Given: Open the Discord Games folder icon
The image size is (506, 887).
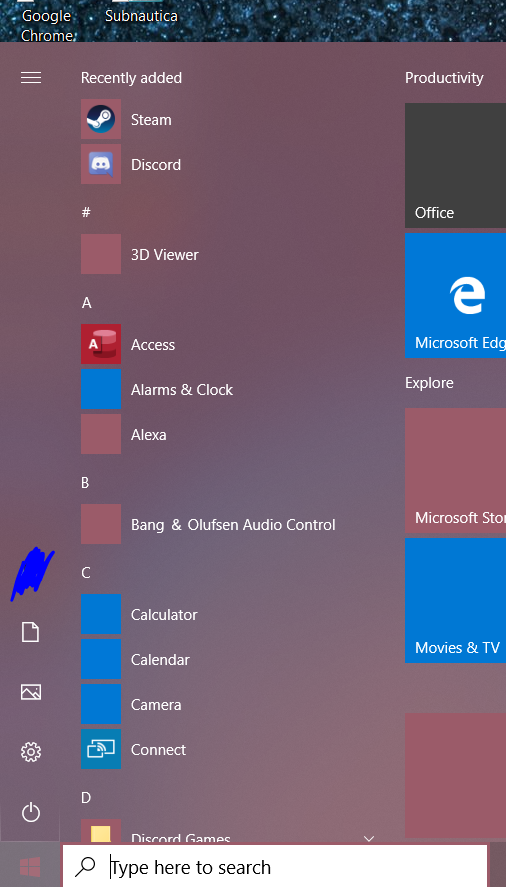Looking at the screenshot, I should [x=101, y=830].
